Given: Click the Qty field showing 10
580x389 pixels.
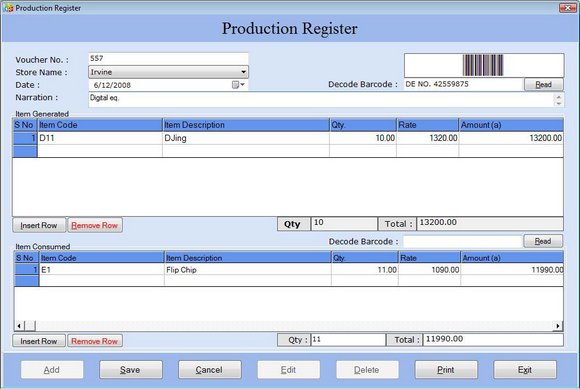Looking at the screenshot, I should pyautogui.click(x=344, y=224).
